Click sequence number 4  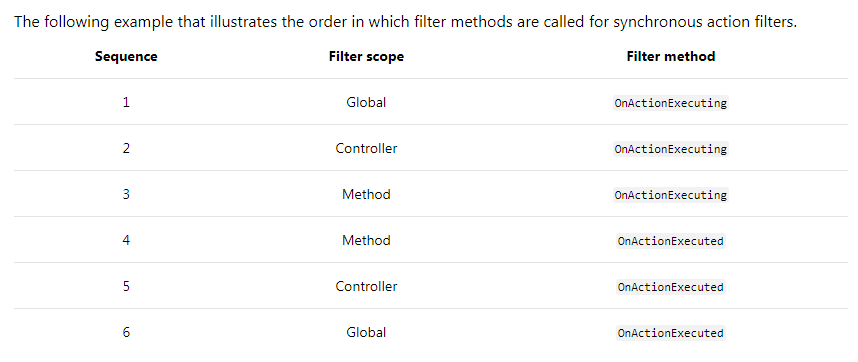tap(126, 240)
